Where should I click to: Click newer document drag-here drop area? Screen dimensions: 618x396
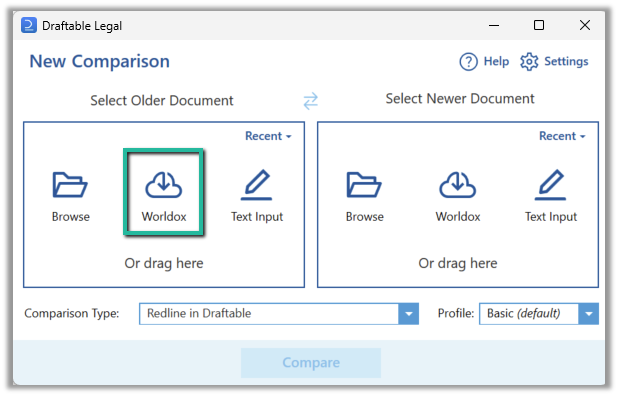(x=458, y=263)
